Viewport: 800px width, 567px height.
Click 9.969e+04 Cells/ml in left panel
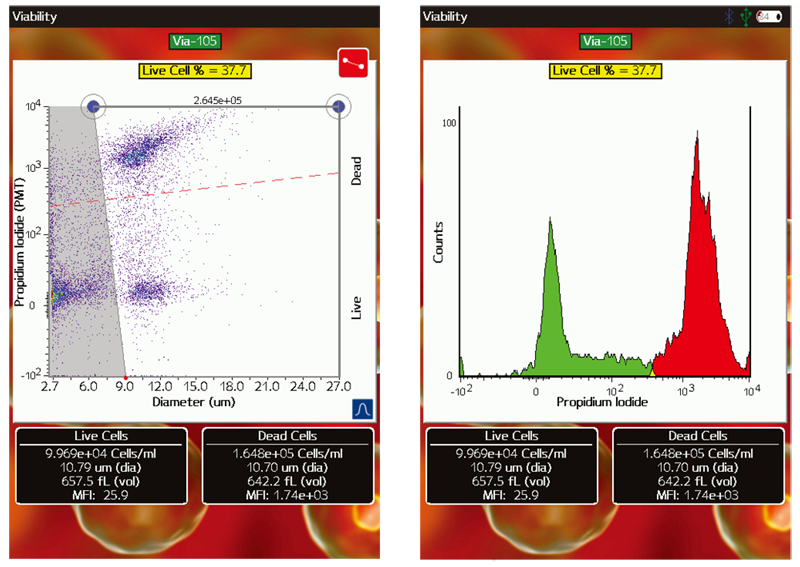point(101,453)
